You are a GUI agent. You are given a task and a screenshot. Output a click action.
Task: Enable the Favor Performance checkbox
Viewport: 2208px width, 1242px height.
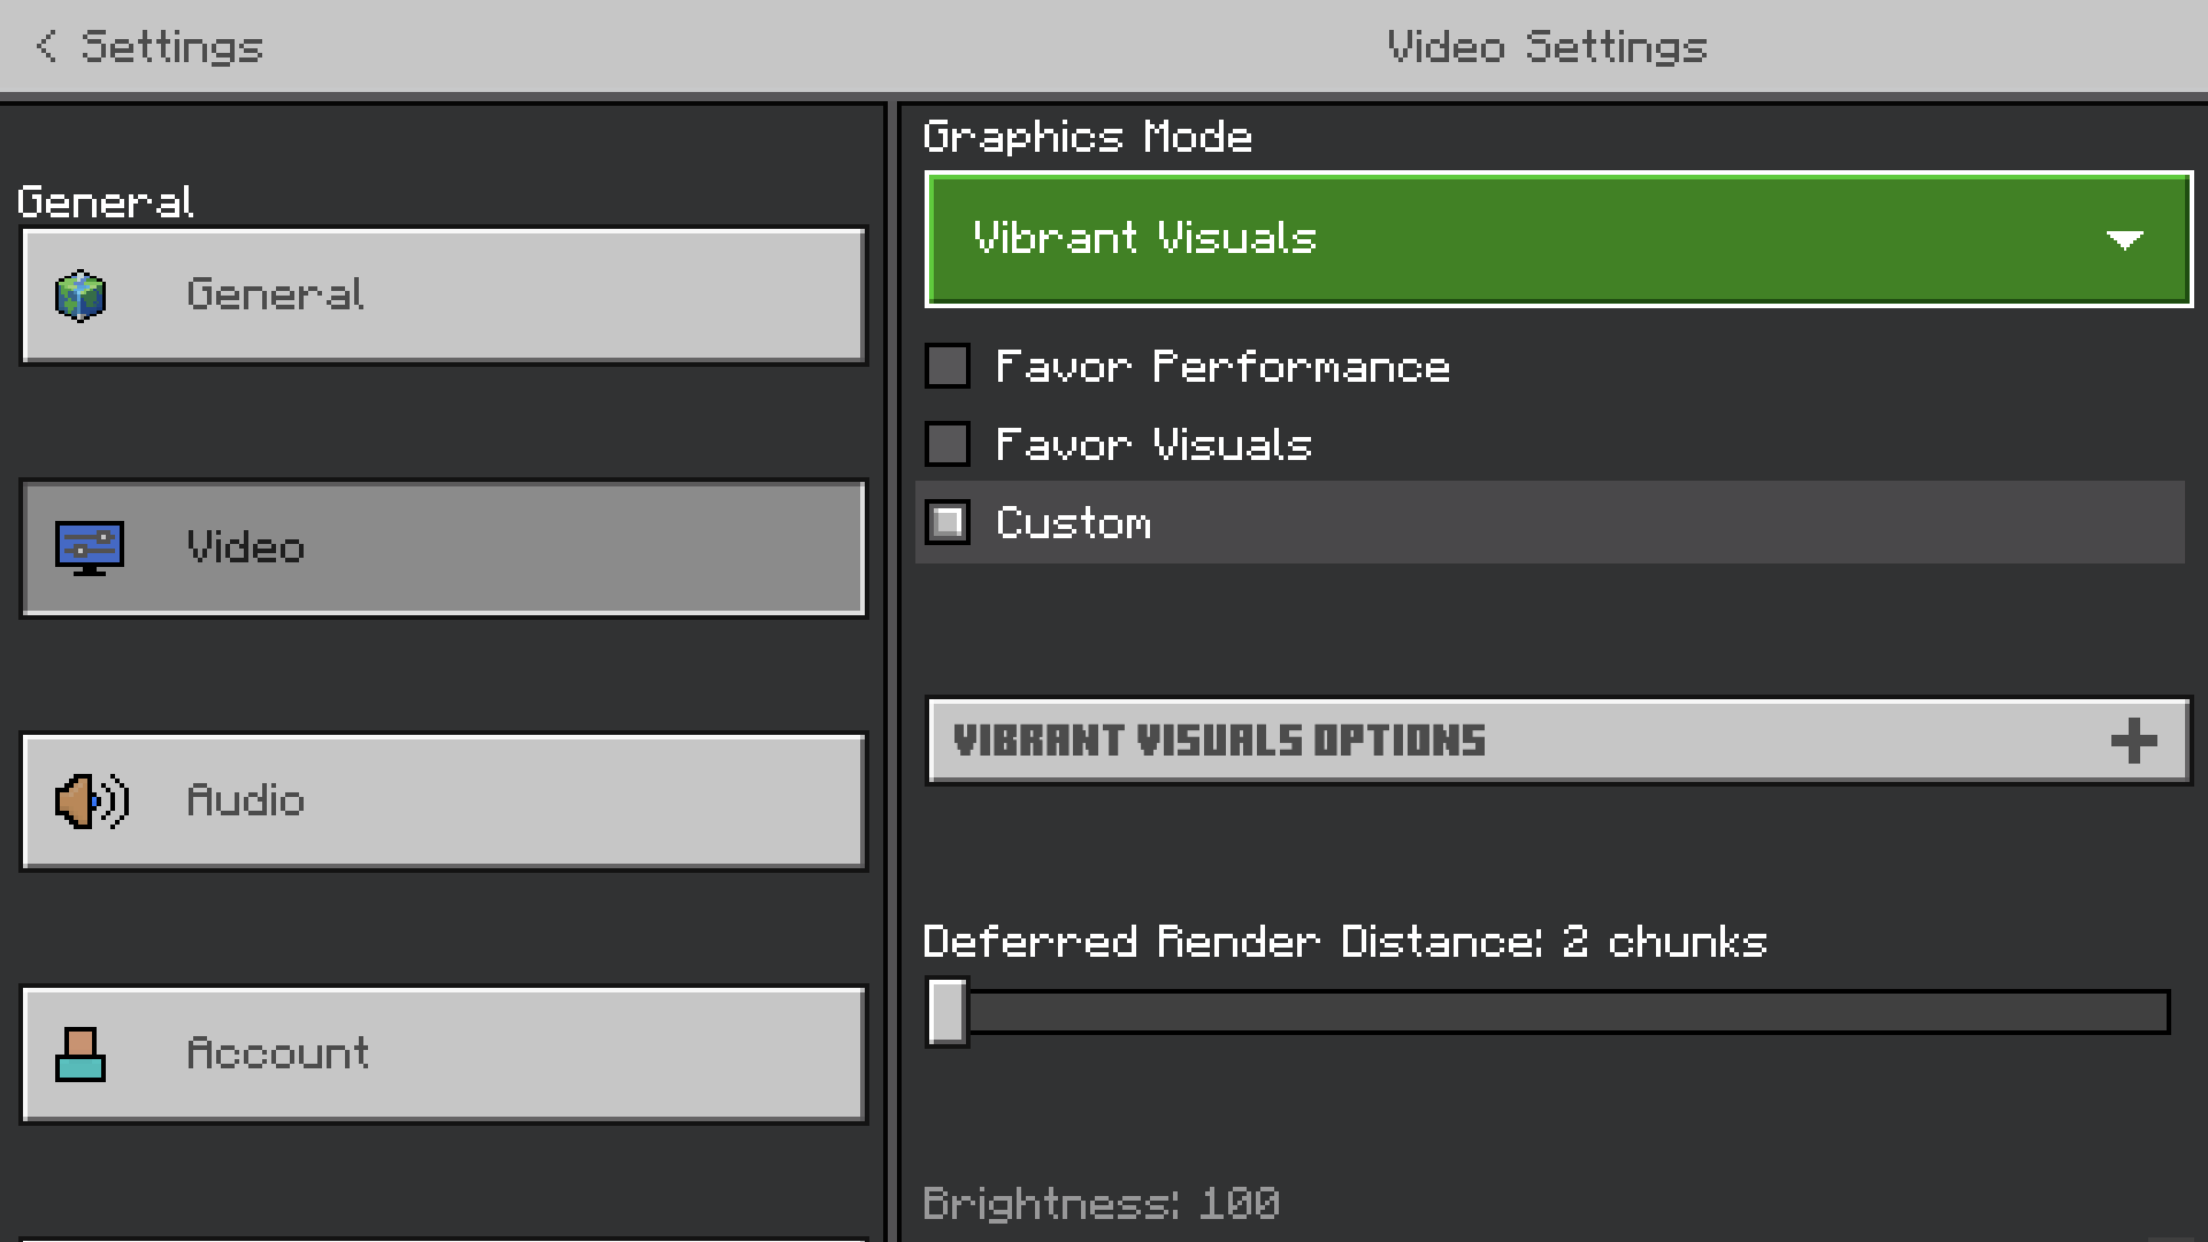click(x=947, y=366)
